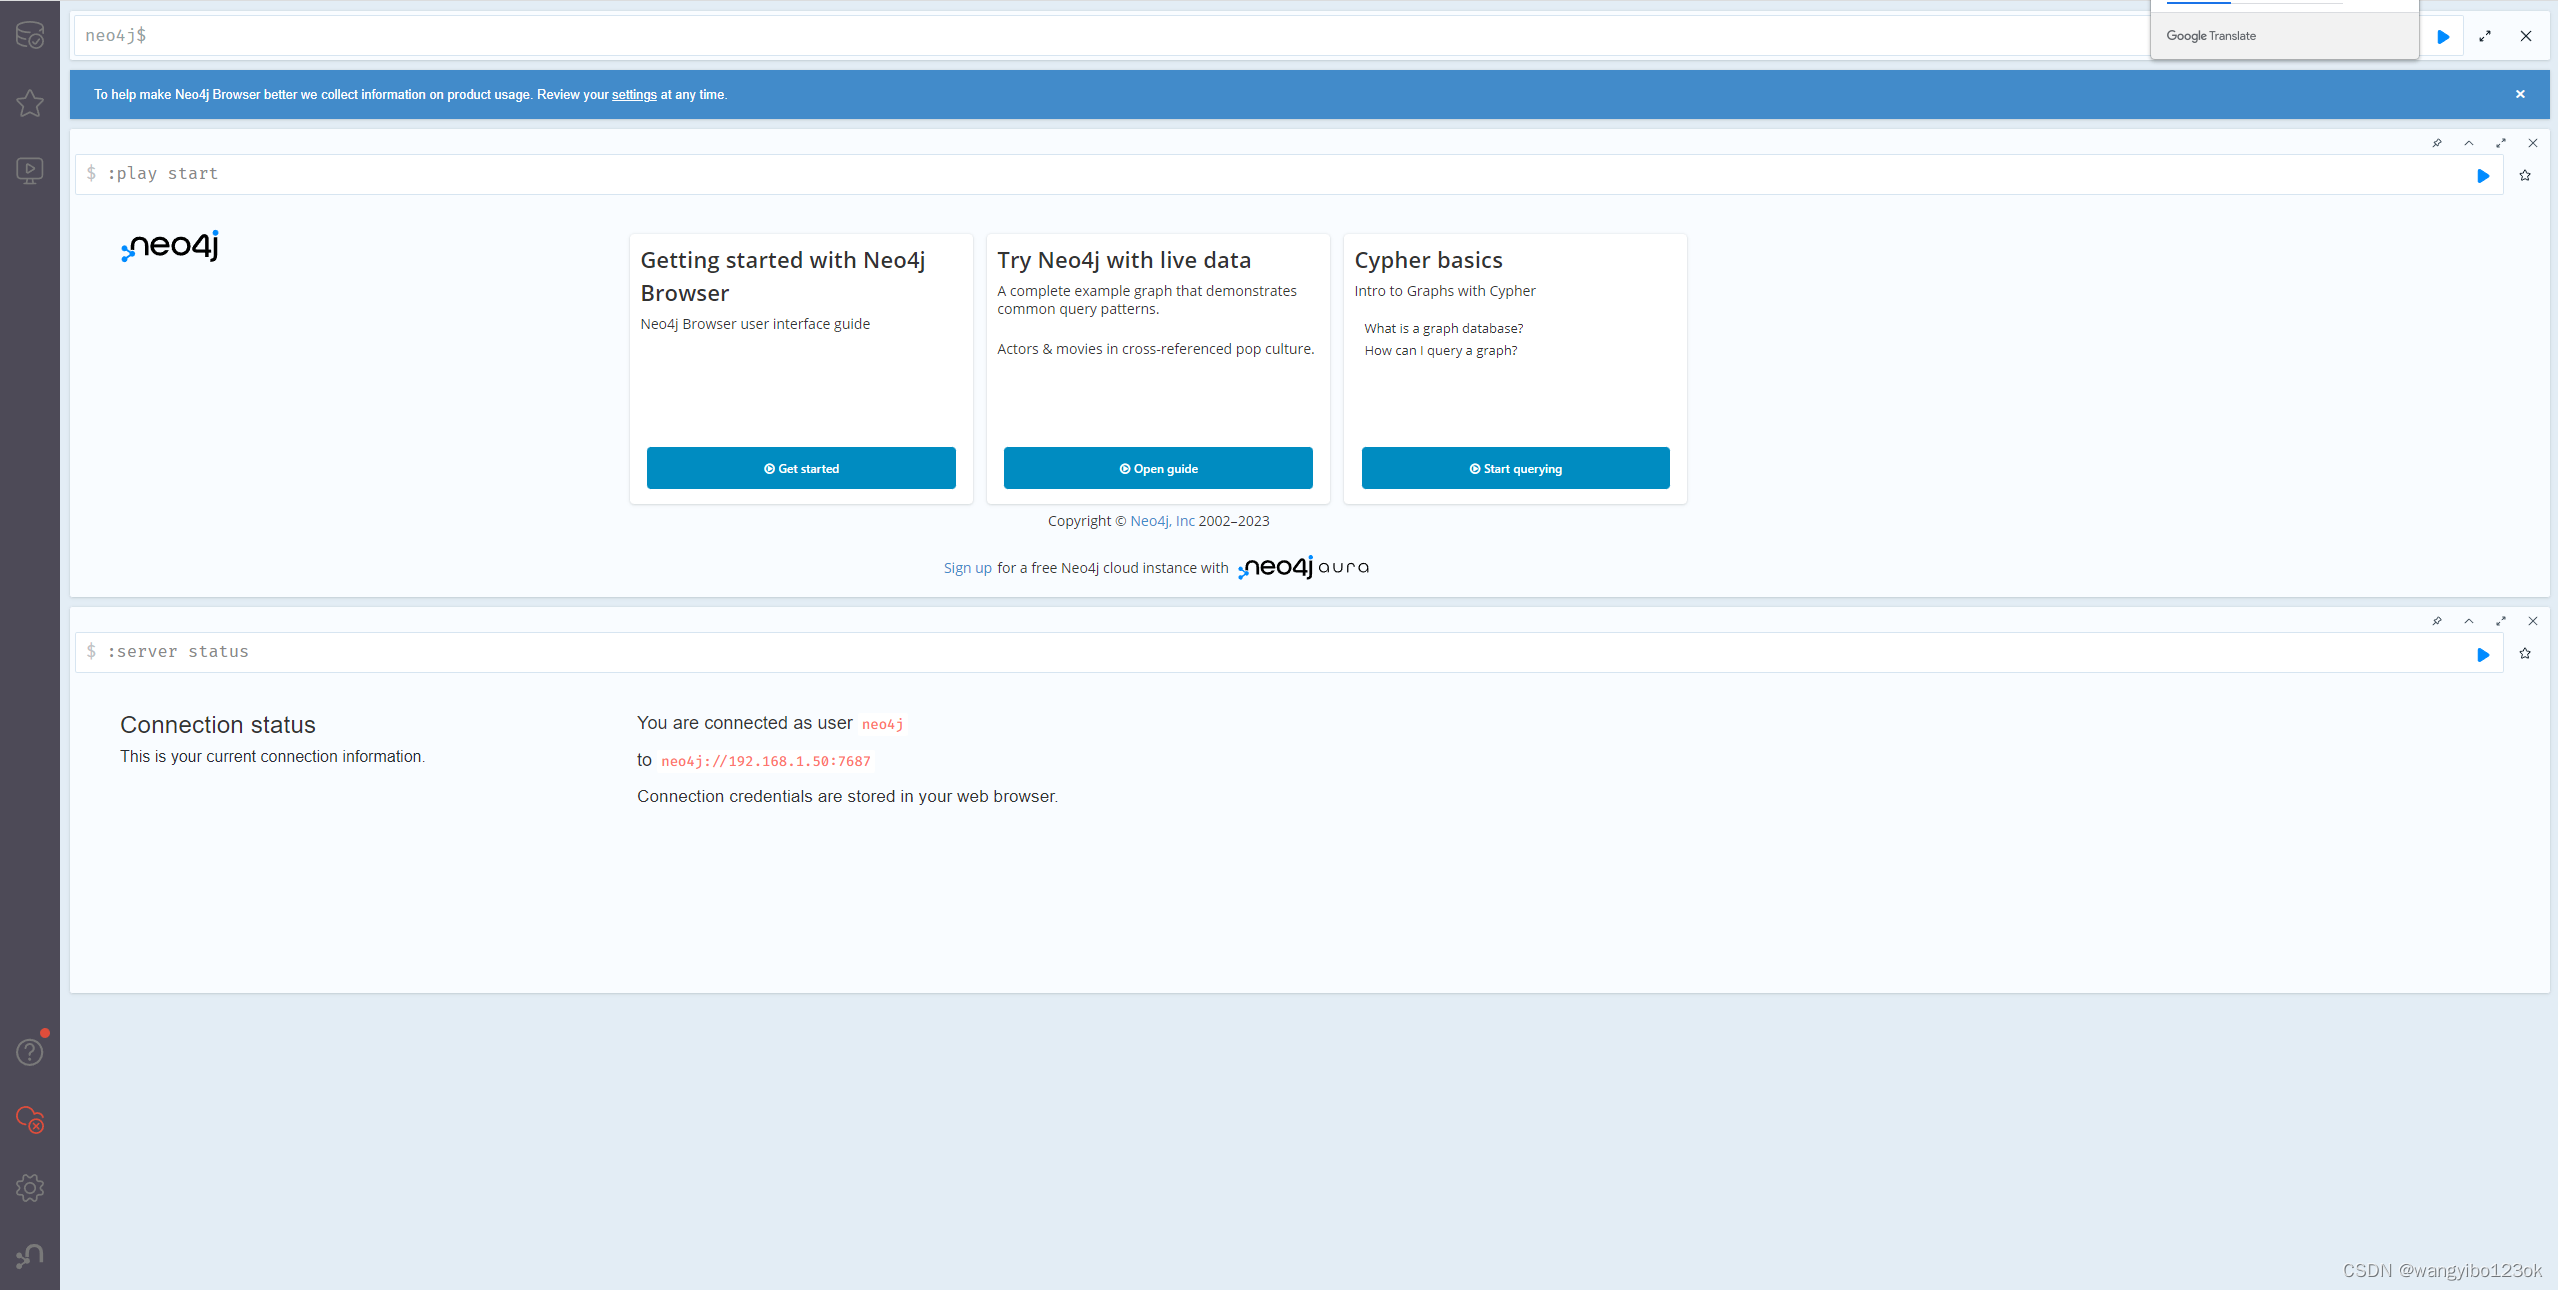Pin the :play start frame
The width and height of the screenshot is (2558, 1290).
coord(2437,143)
